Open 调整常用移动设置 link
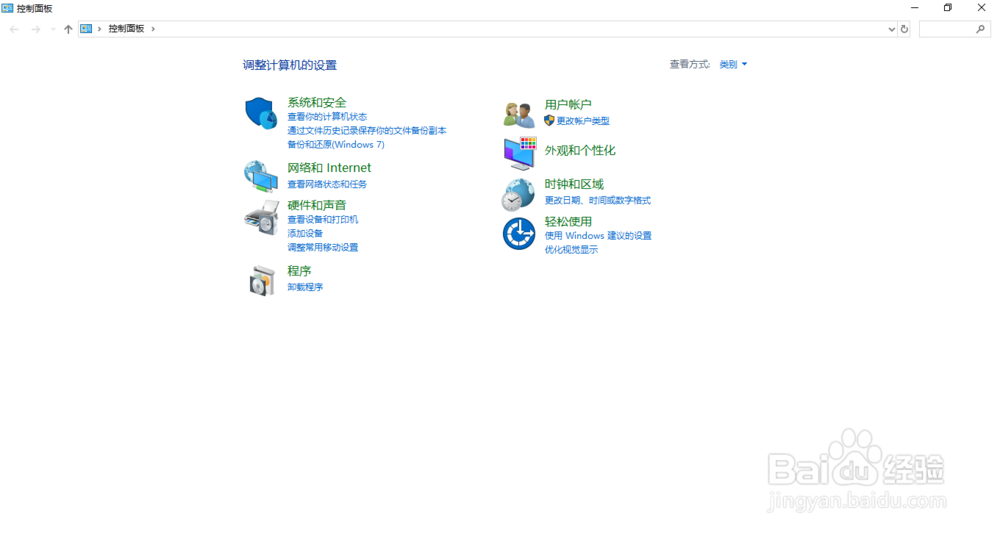The image size is (1000, 535). 323,247
